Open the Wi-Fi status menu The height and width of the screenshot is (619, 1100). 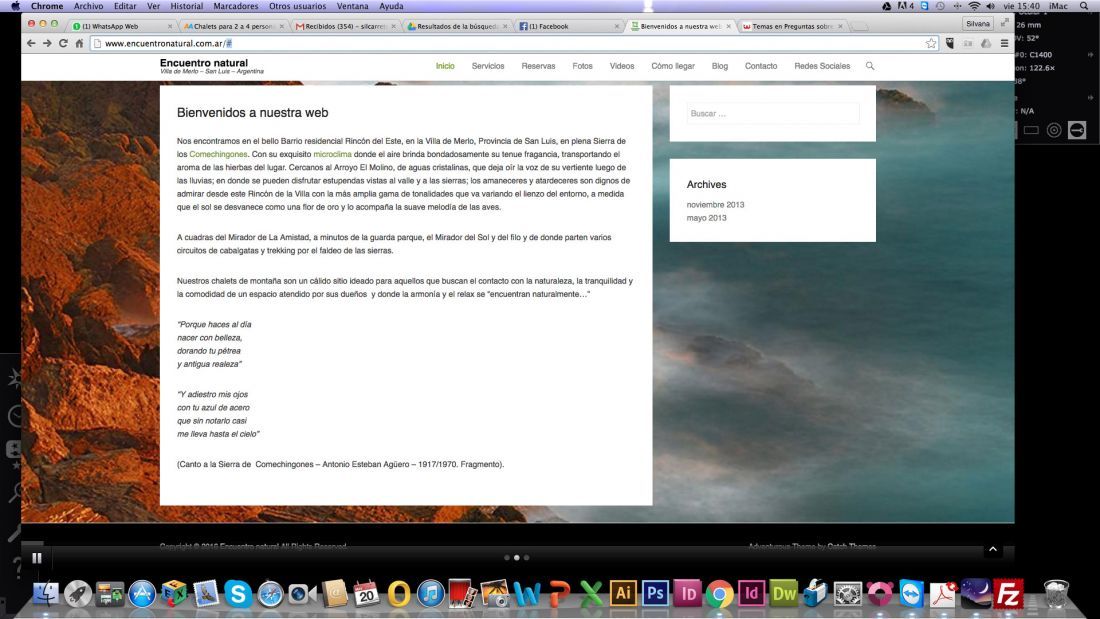coord(974,6)
